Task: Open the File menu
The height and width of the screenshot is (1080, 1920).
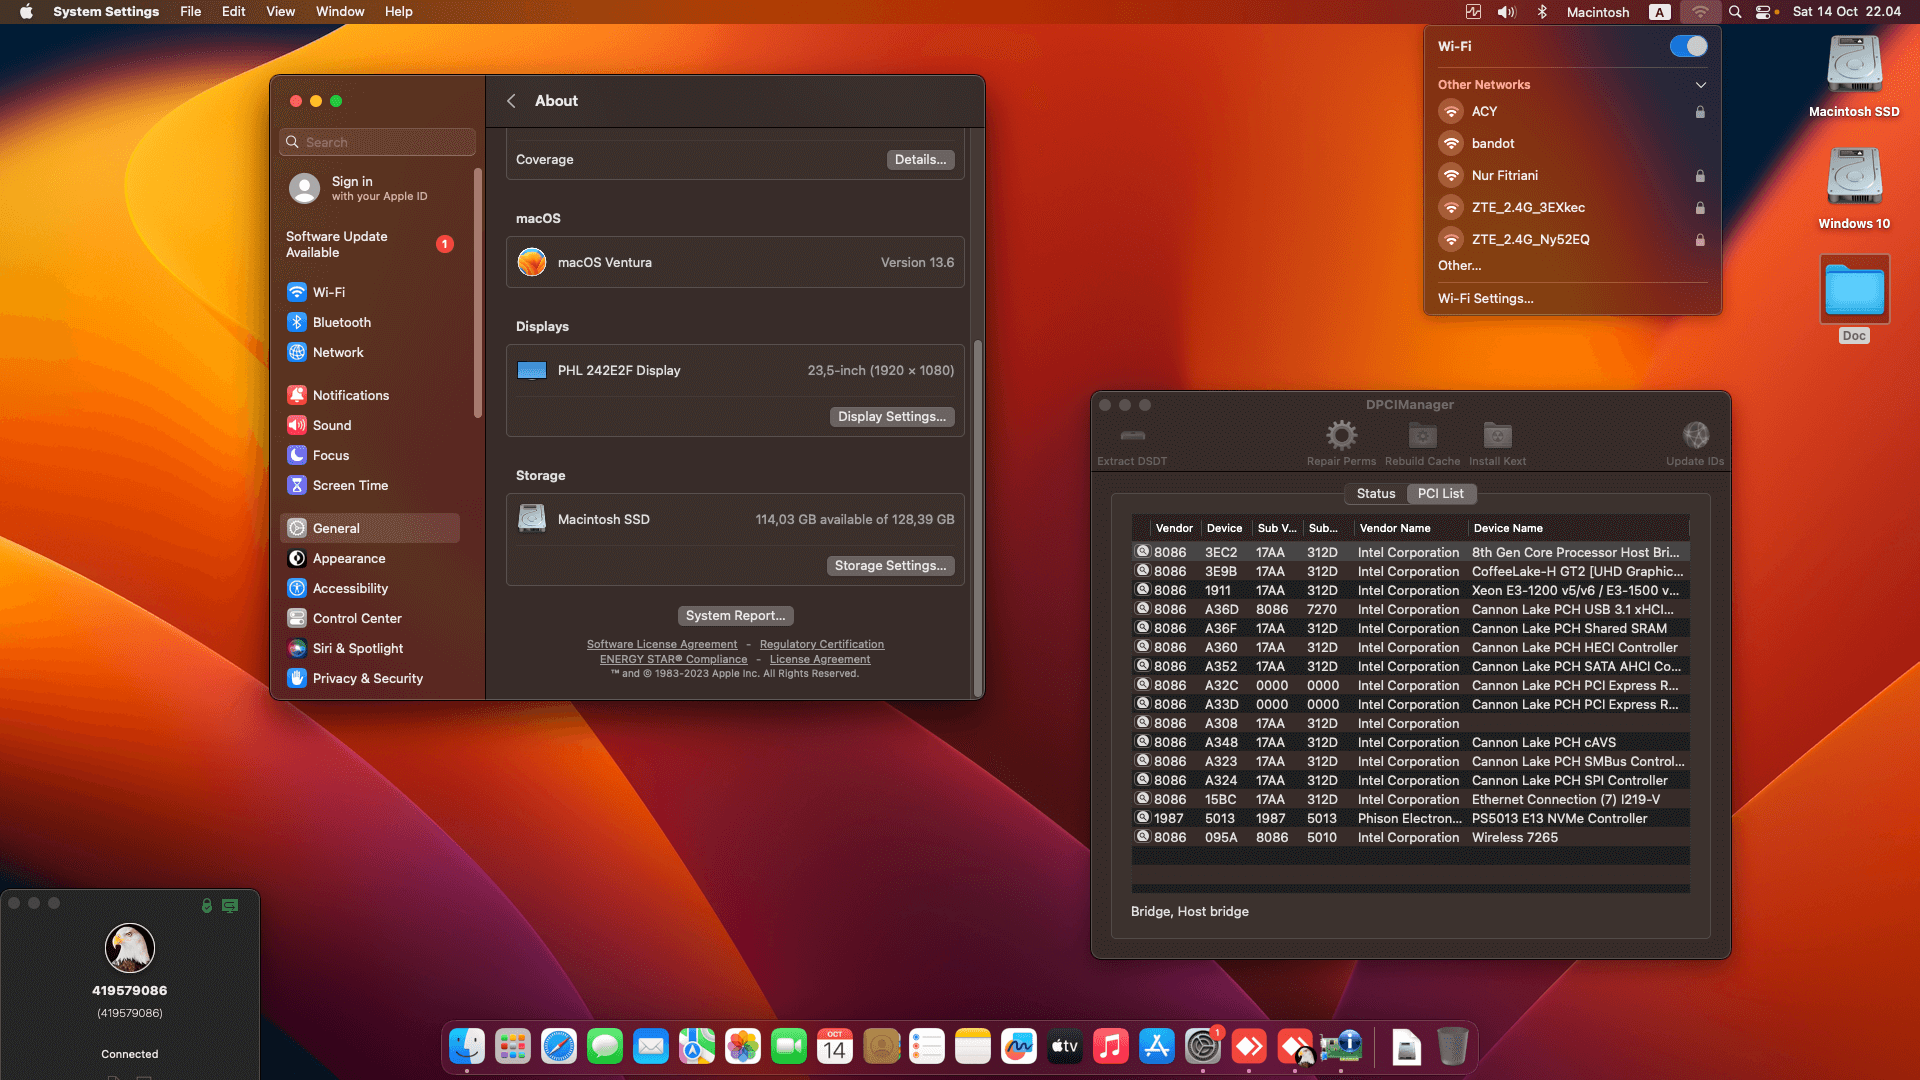Action: click(x=190, y=12)
